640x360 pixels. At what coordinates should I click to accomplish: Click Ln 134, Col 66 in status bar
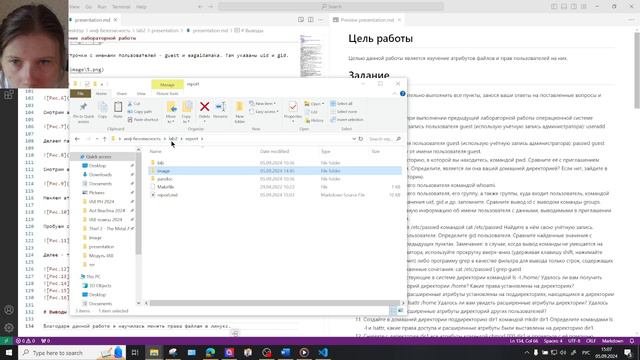(x=524, y=341)
